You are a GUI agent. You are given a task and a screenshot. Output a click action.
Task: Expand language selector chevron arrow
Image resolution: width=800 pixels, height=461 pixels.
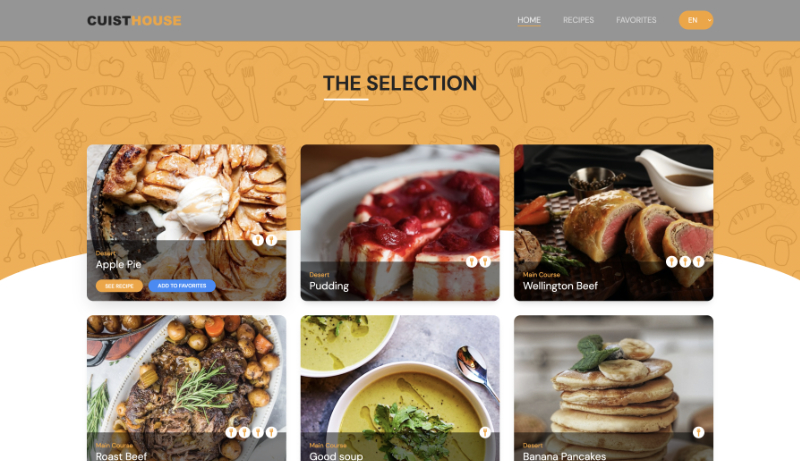(x=709, y=20)
